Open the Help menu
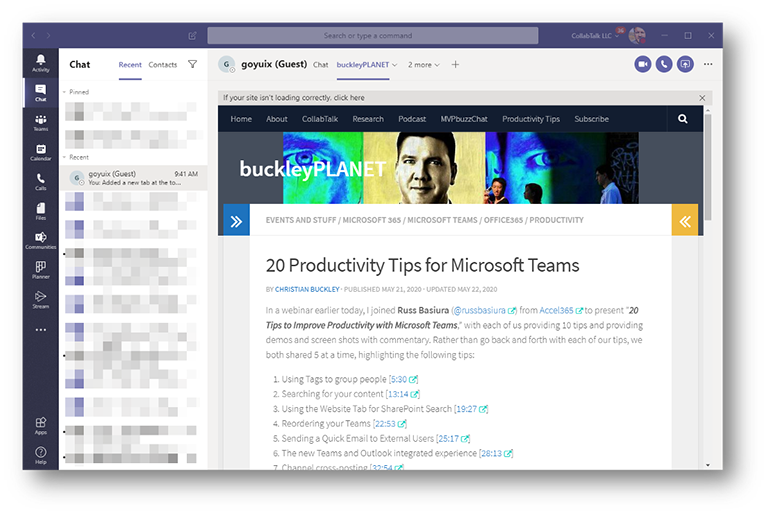 pos(41,455)
